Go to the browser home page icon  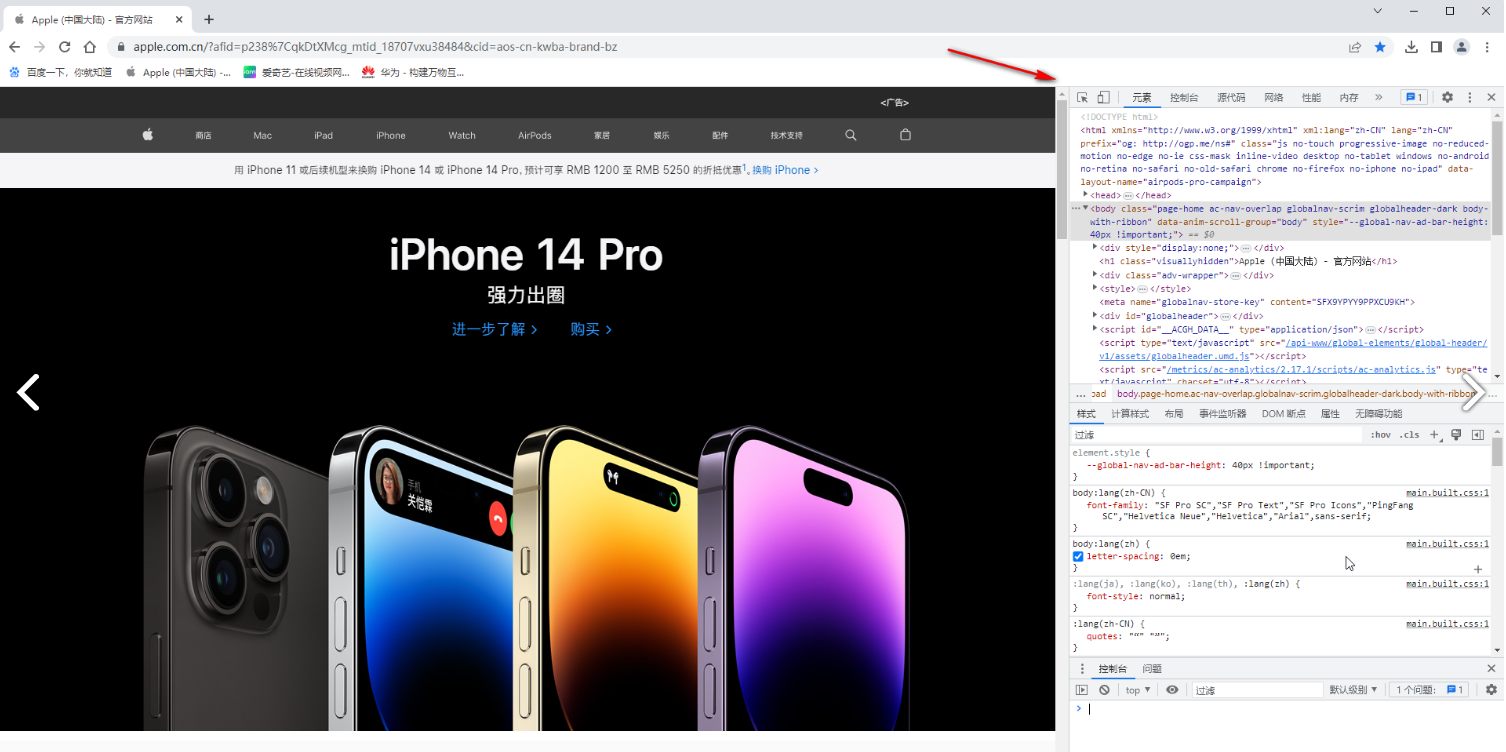[x=90, y=47]
